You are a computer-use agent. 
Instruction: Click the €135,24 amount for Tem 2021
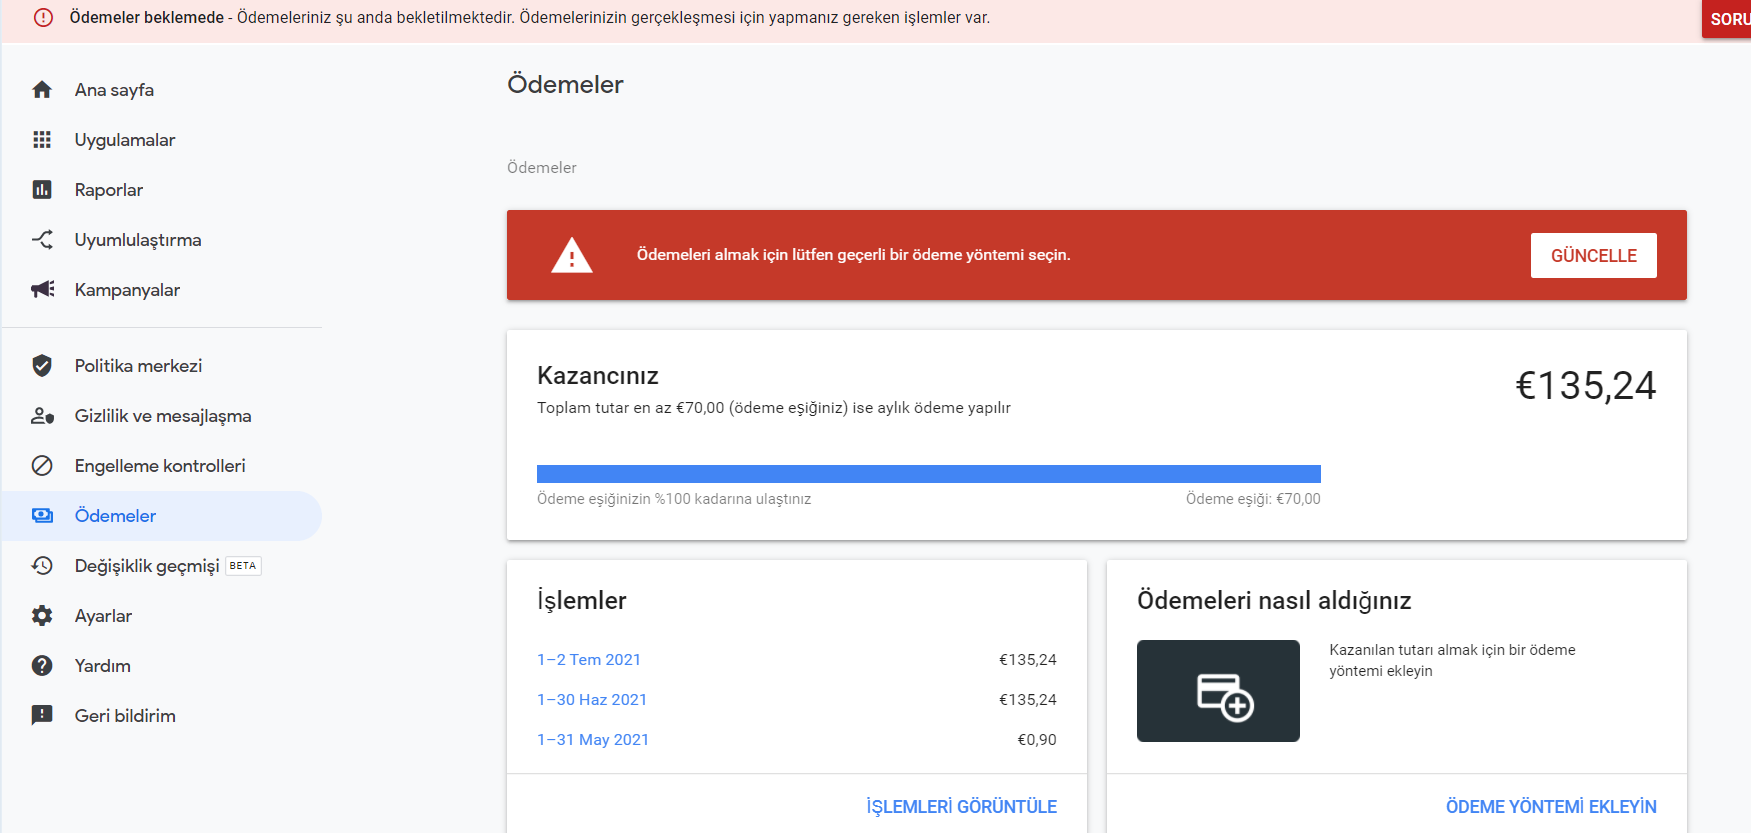(x=1028, y=660)
